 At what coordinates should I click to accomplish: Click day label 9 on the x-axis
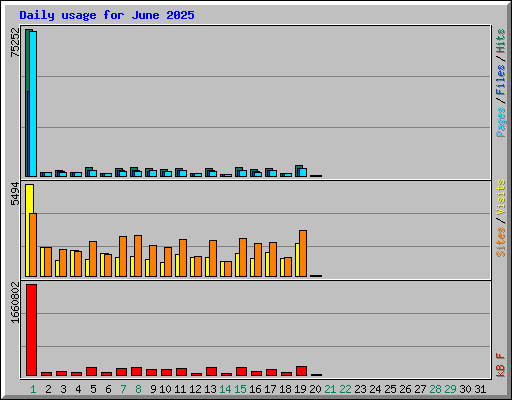click(x=153, y=389)
